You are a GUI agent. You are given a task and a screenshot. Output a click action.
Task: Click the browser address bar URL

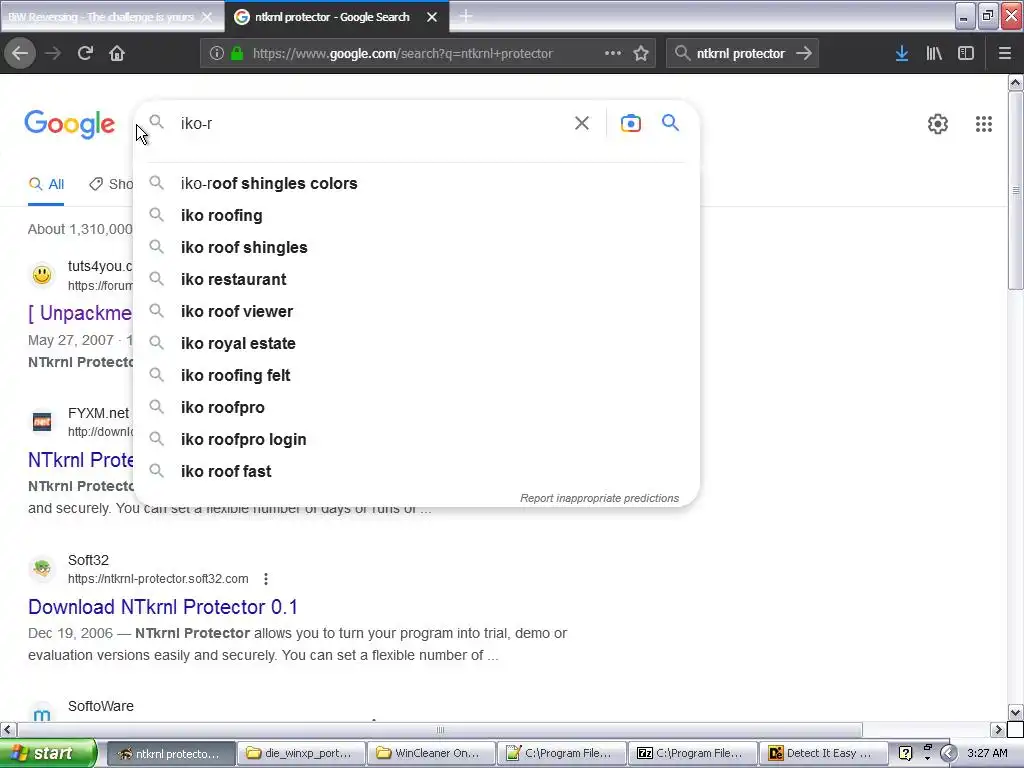tap(402, 54)
